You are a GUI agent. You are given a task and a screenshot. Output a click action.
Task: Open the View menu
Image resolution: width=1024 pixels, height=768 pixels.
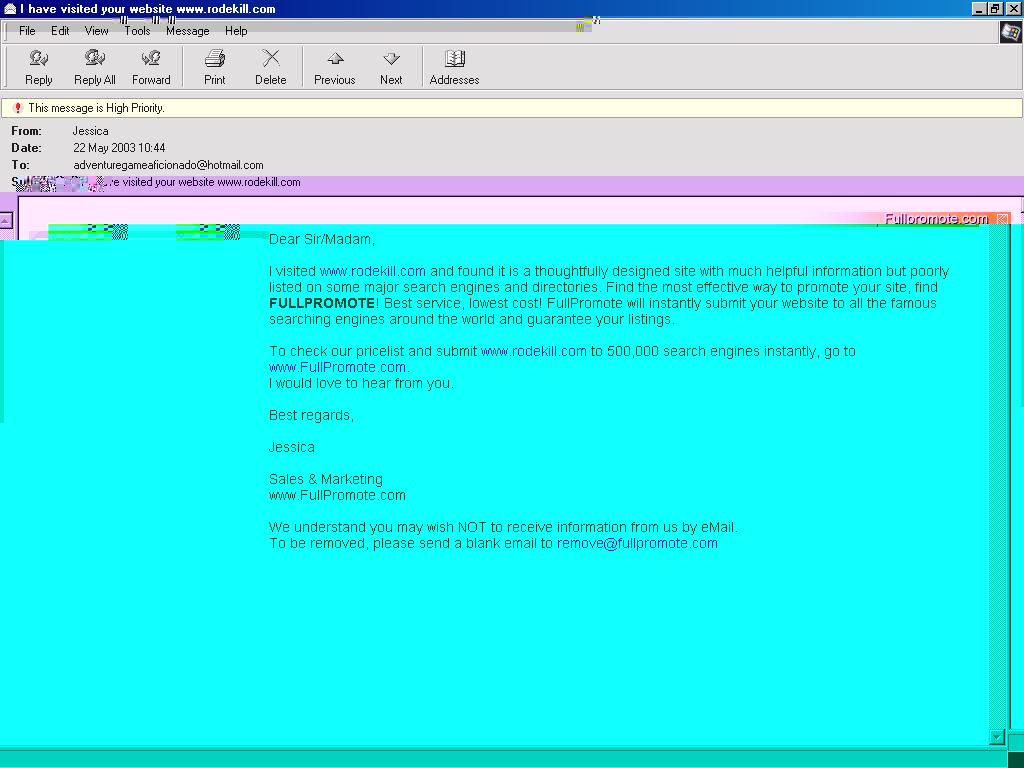click(x=97, y=31)
